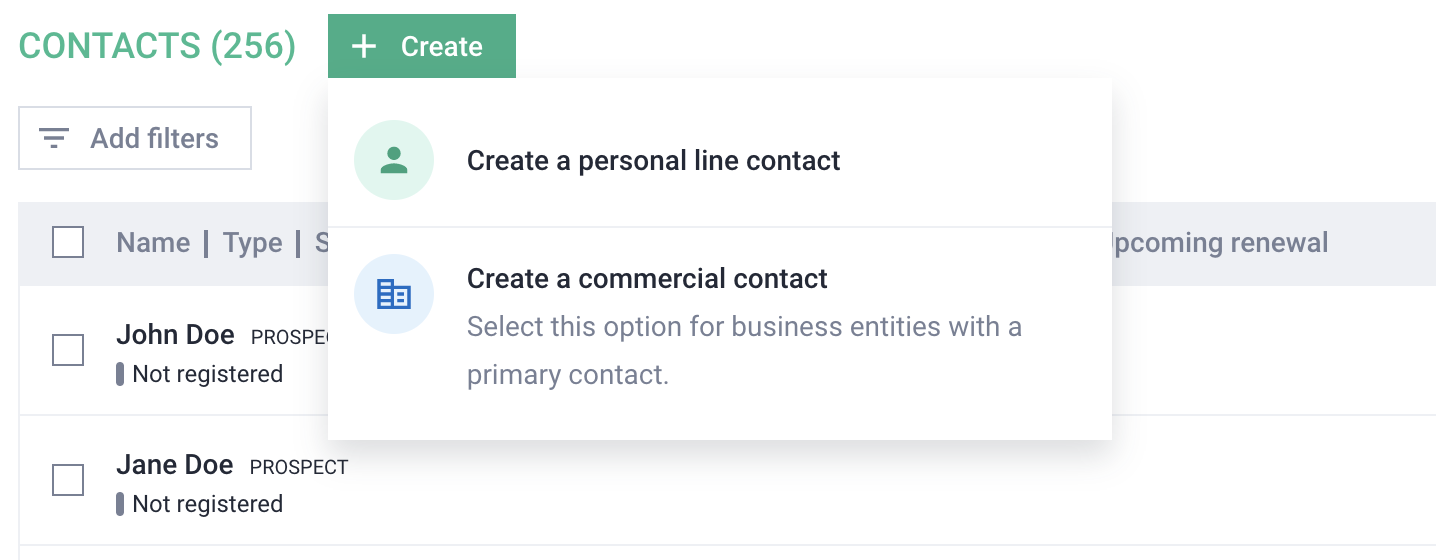Open John Doe's contact record
Screen dimensions: 1436x560
[175, 335]
